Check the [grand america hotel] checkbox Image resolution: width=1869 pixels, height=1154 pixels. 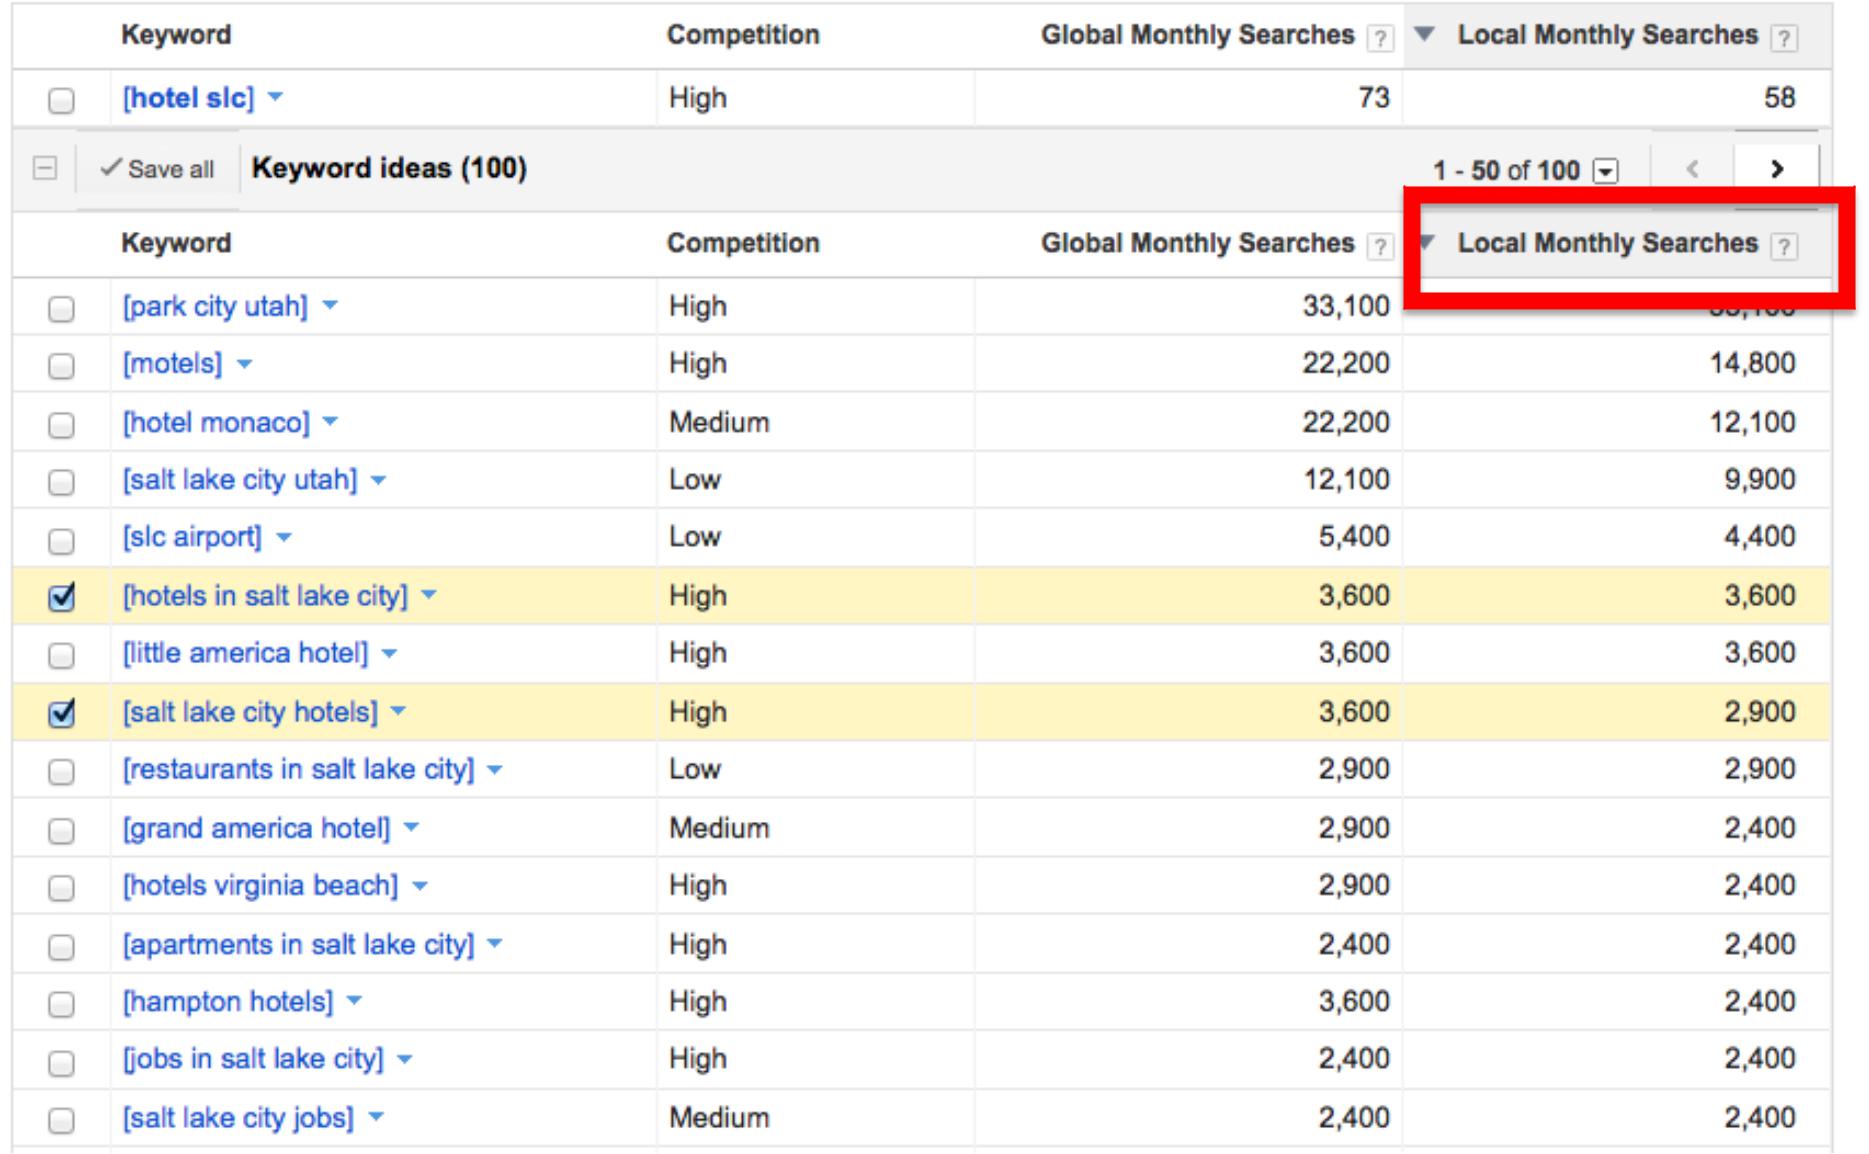(x=61, y=830)
